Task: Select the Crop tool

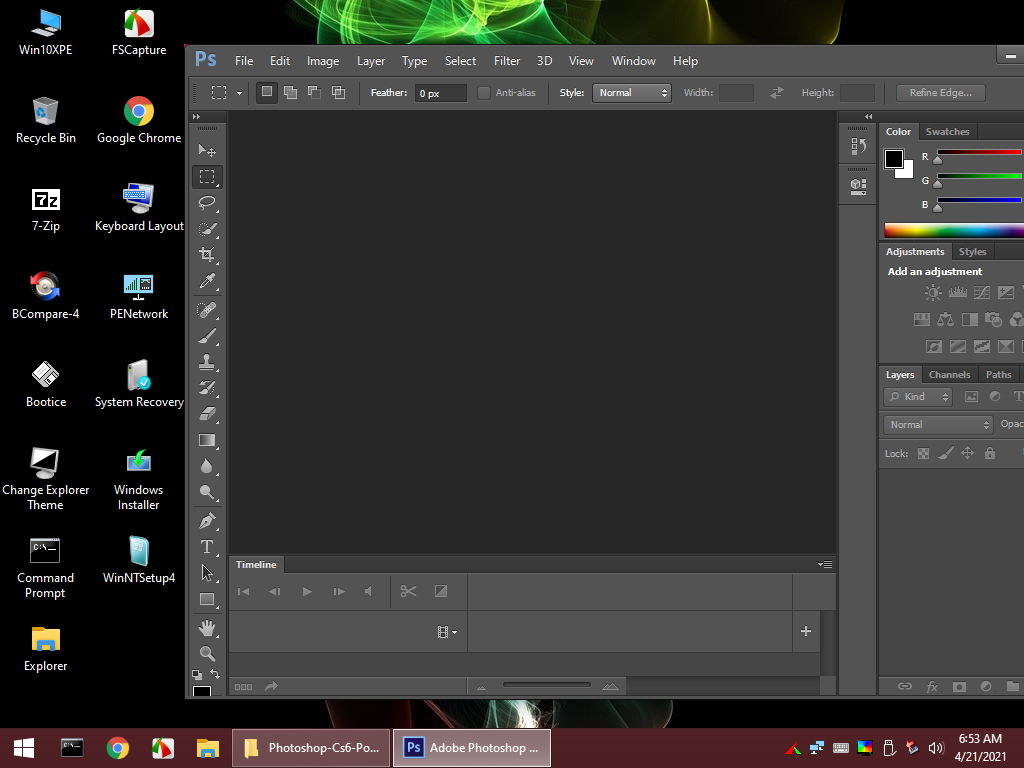Action: click(x=207, y=255)
